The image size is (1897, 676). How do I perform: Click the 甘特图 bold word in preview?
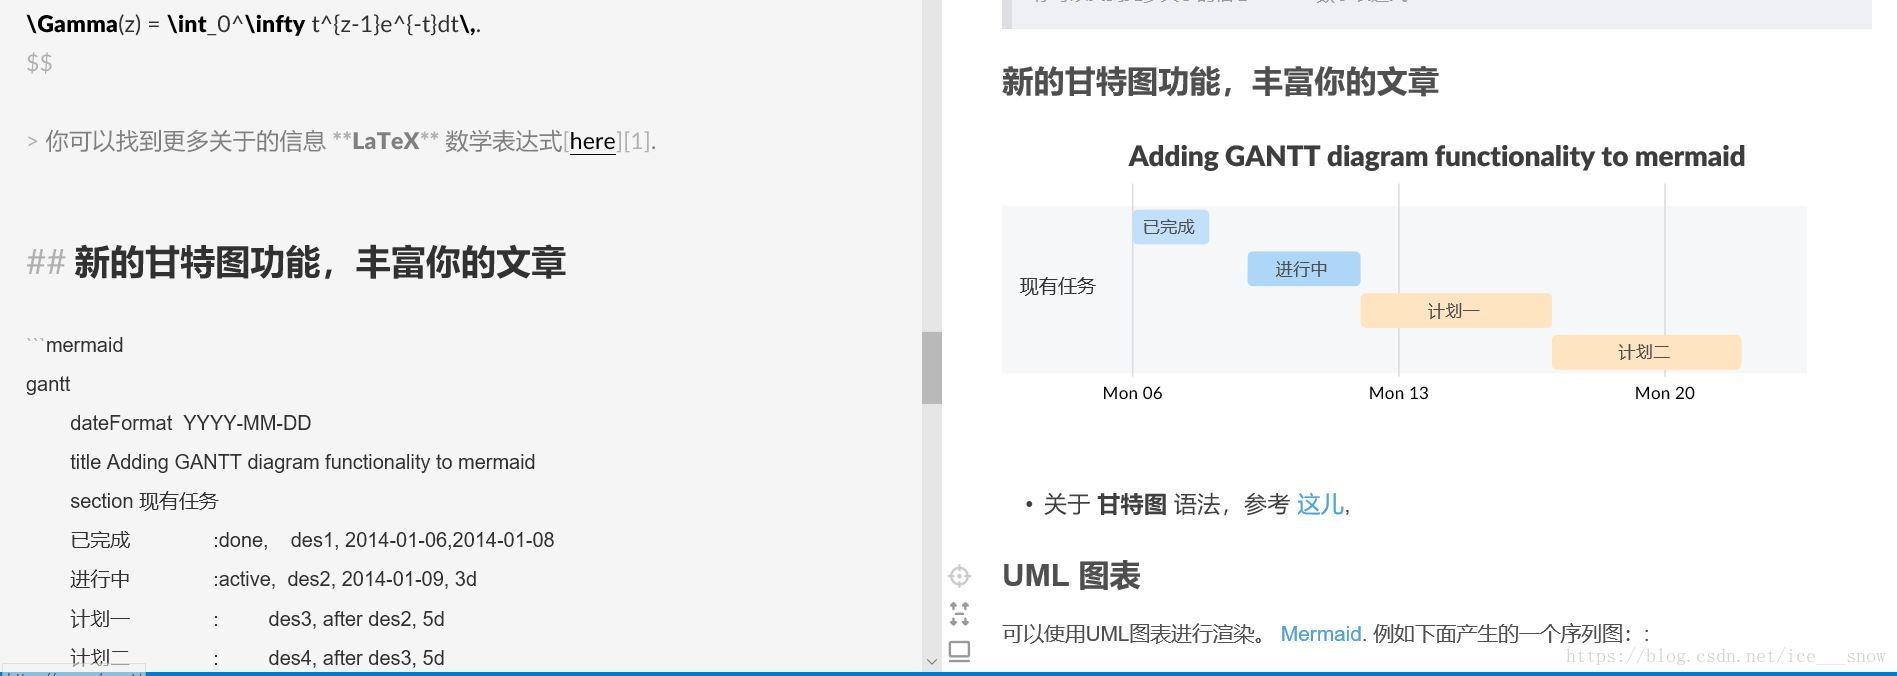1132,504
